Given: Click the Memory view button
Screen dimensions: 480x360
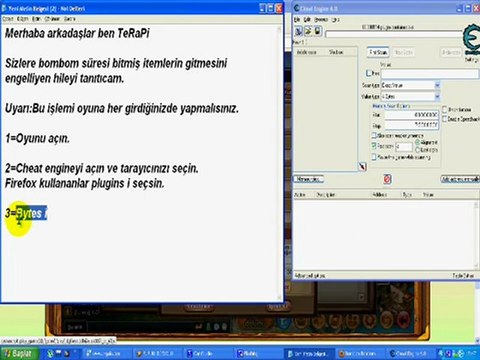Looking at the screenshot, I should [x=309, y=179].
